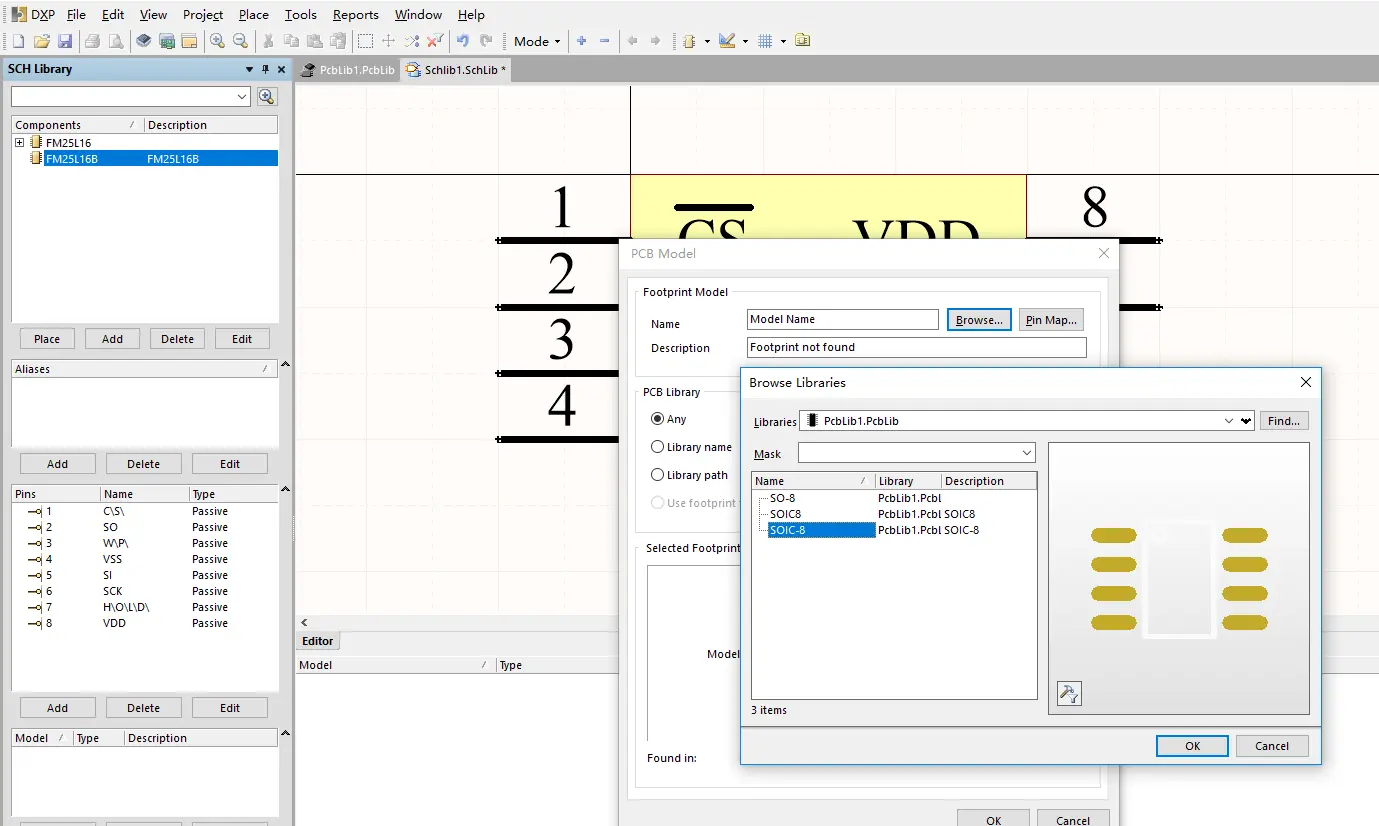Screen dimensions: 1379x826
Task: Select the Any radio button
Action: click(x=657, y=419)
